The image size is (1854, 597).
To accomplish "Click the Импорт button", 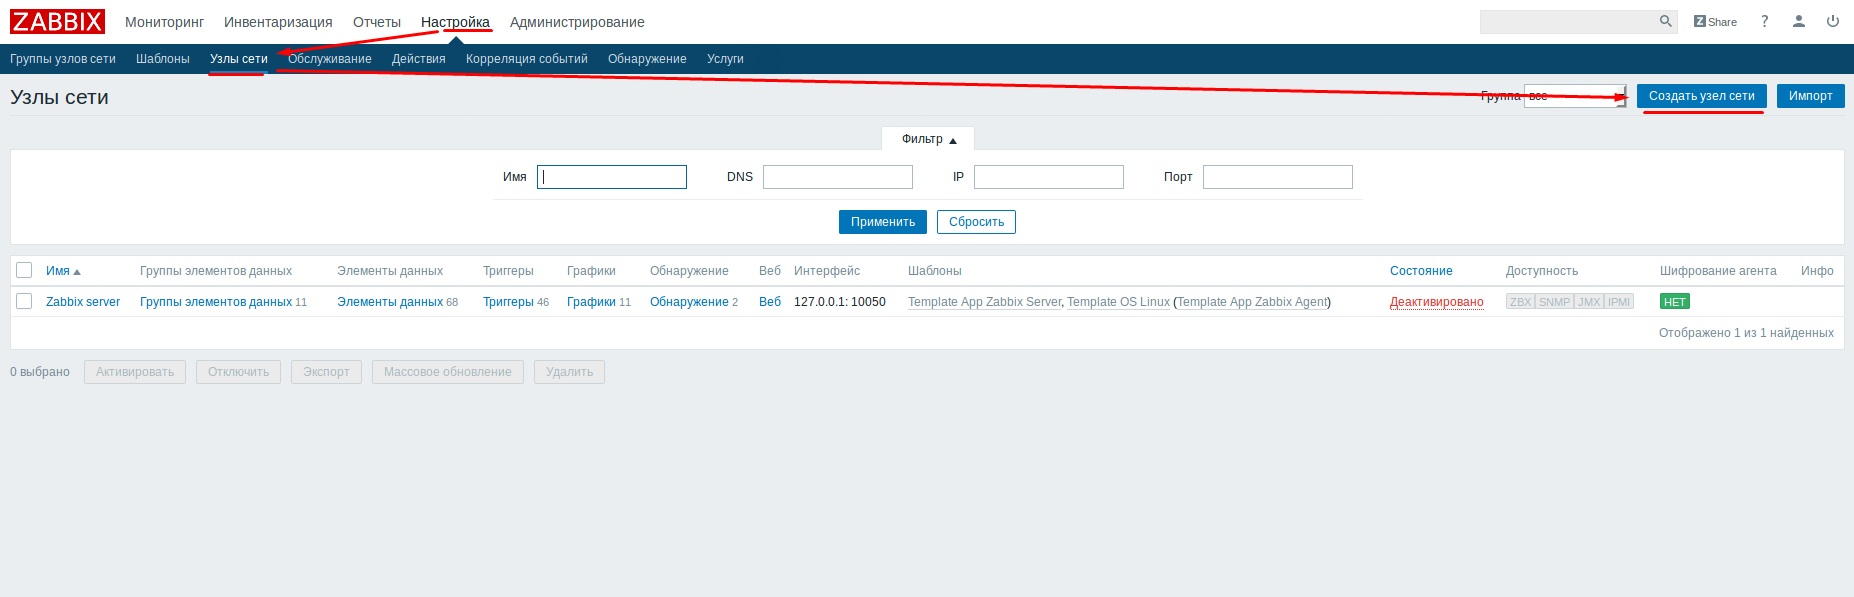I will [x=1811, y=96].
